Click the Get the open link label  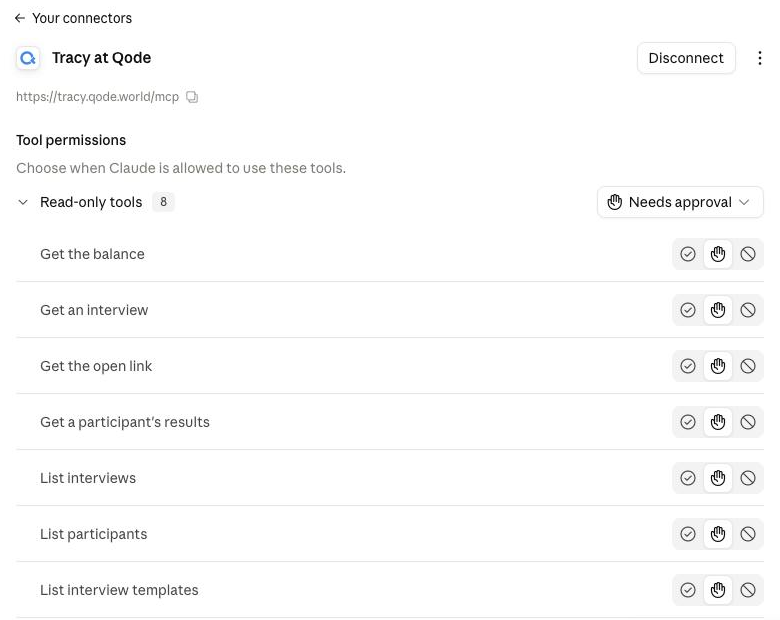pos(96,366)
